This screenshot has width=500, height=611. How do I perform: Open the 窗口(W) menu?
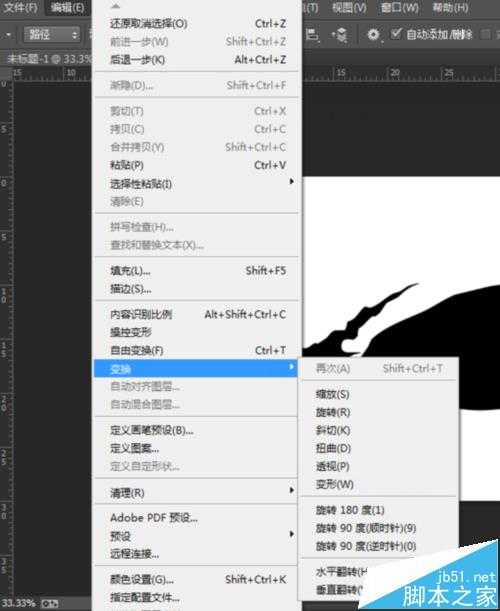[399, 7]
